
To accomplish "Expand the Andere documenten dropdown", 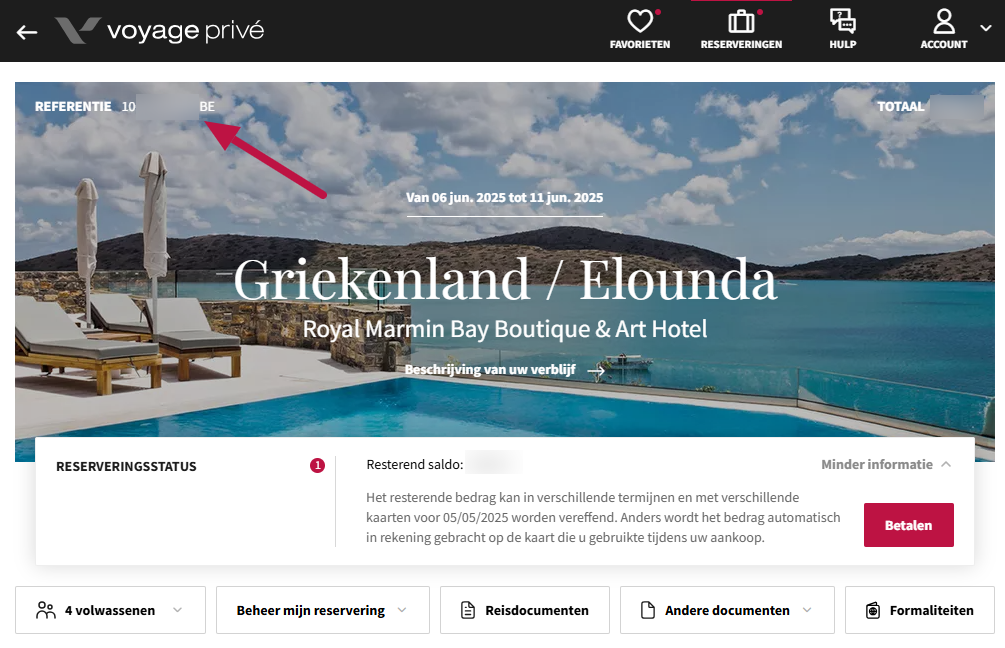I will (727, 610).
